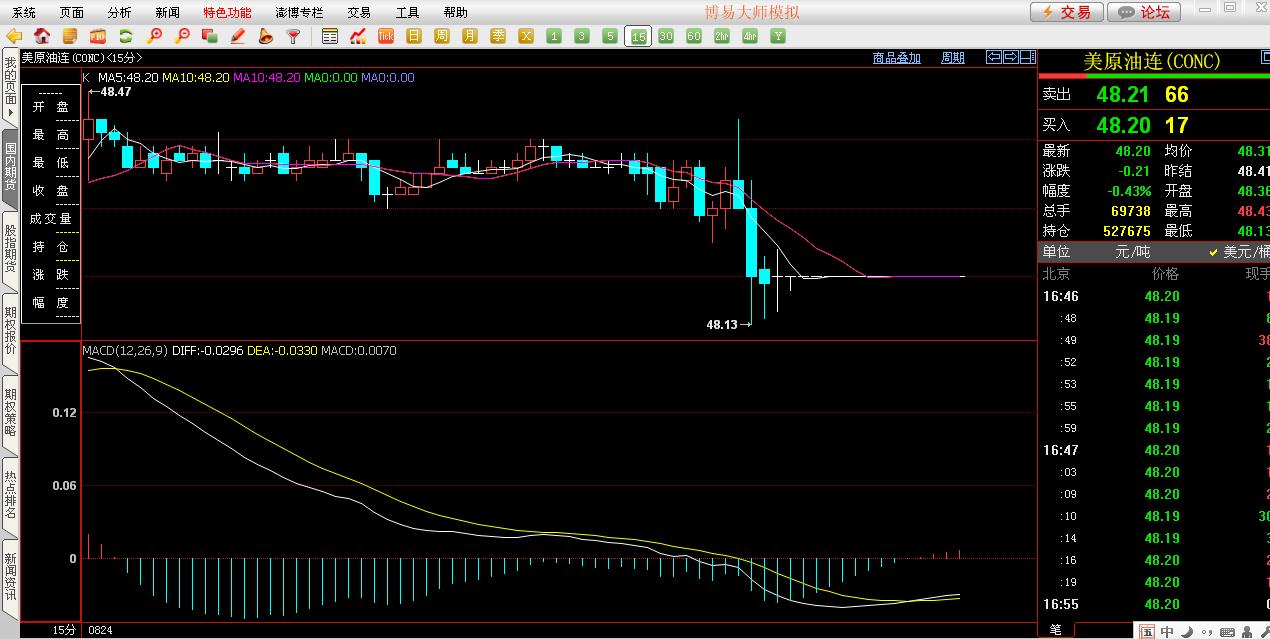Switch to daily chart with 日 icon
This screenshot has width=1270, height=639.
[414, 37]
